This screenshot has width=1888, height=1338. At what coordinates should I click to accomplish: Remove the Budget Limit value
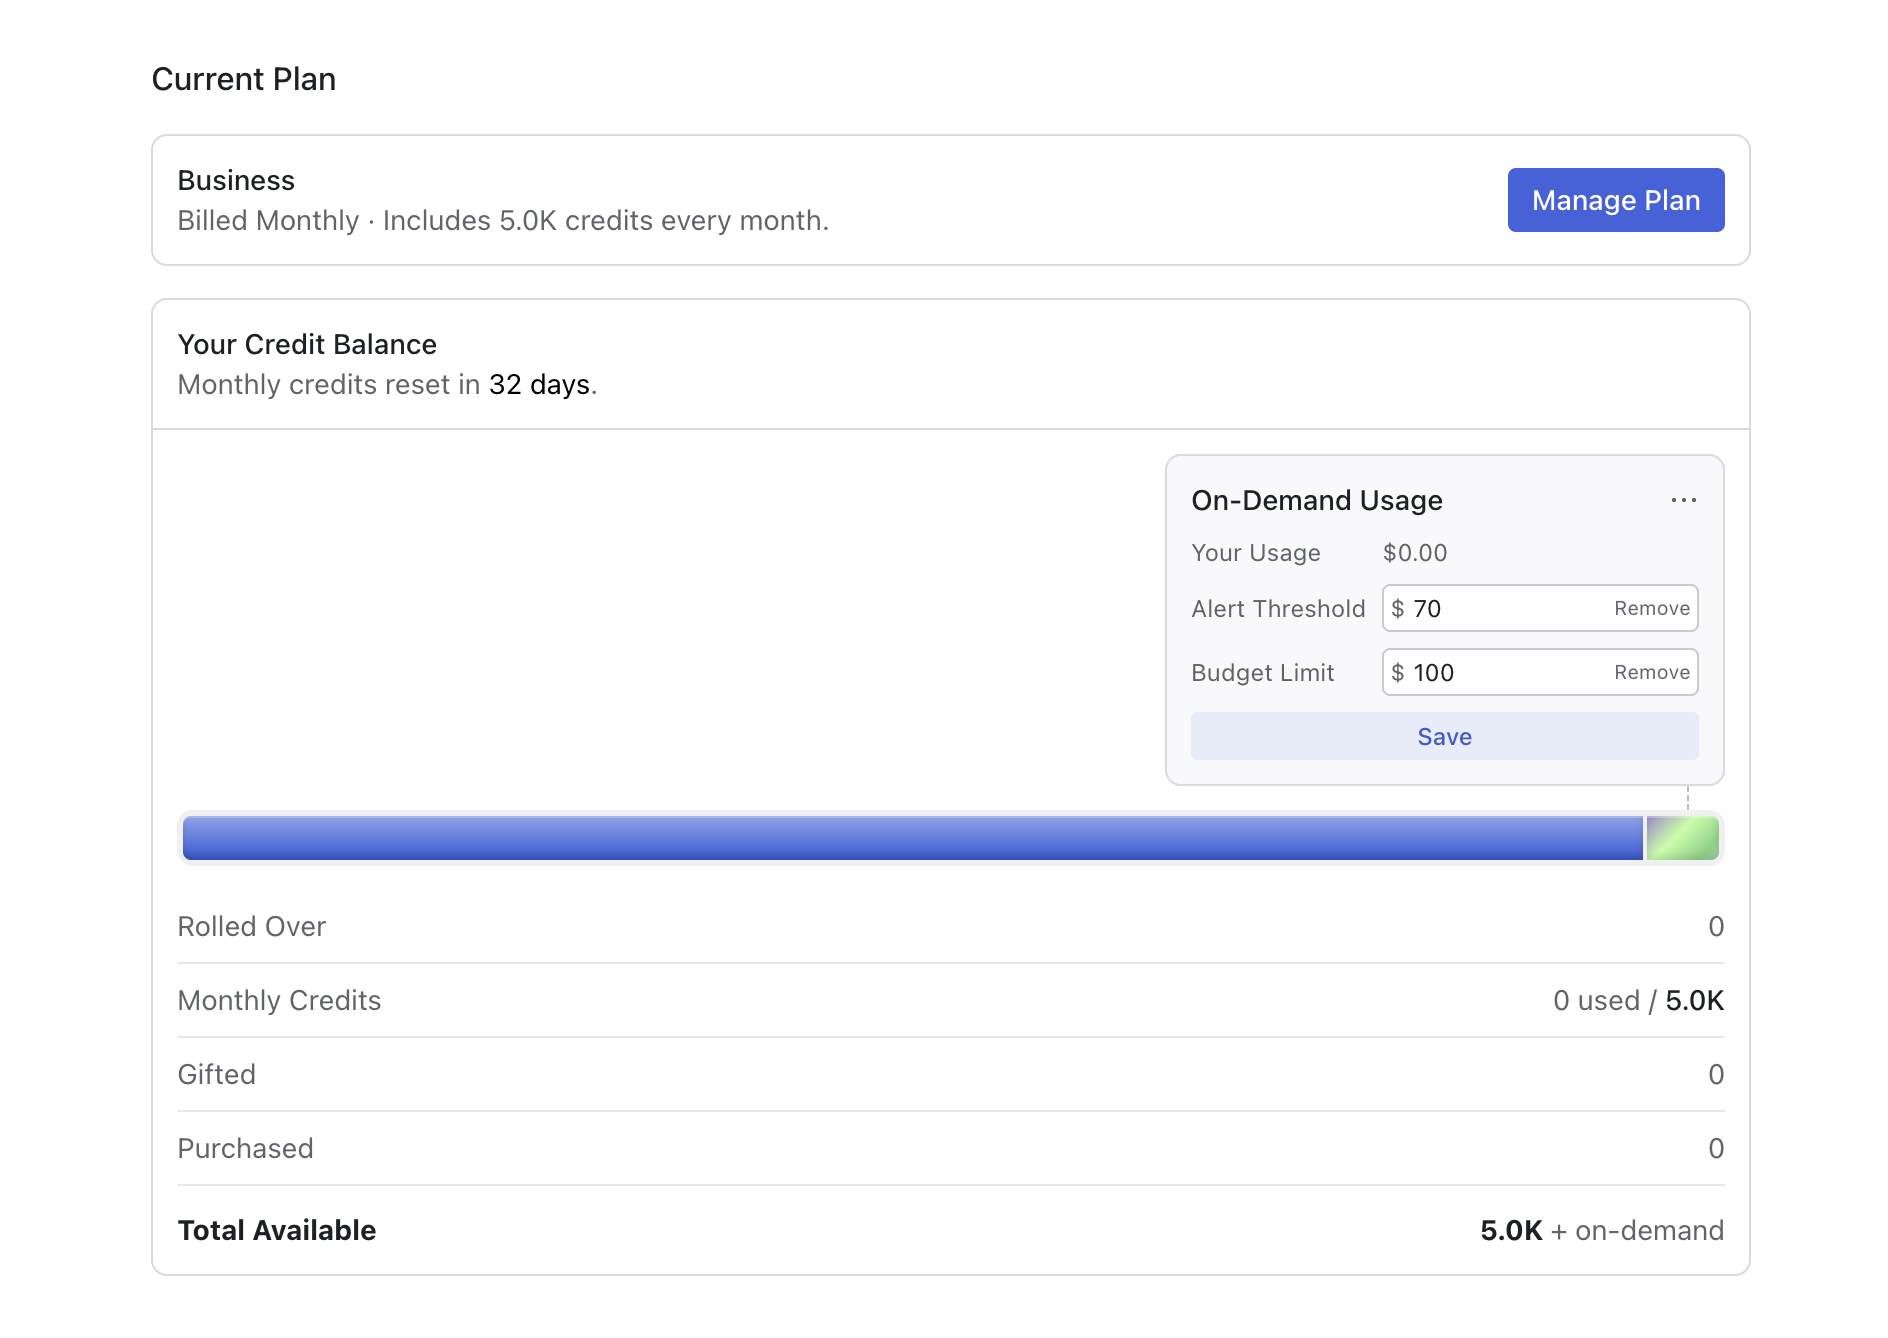click(1651, 672)
